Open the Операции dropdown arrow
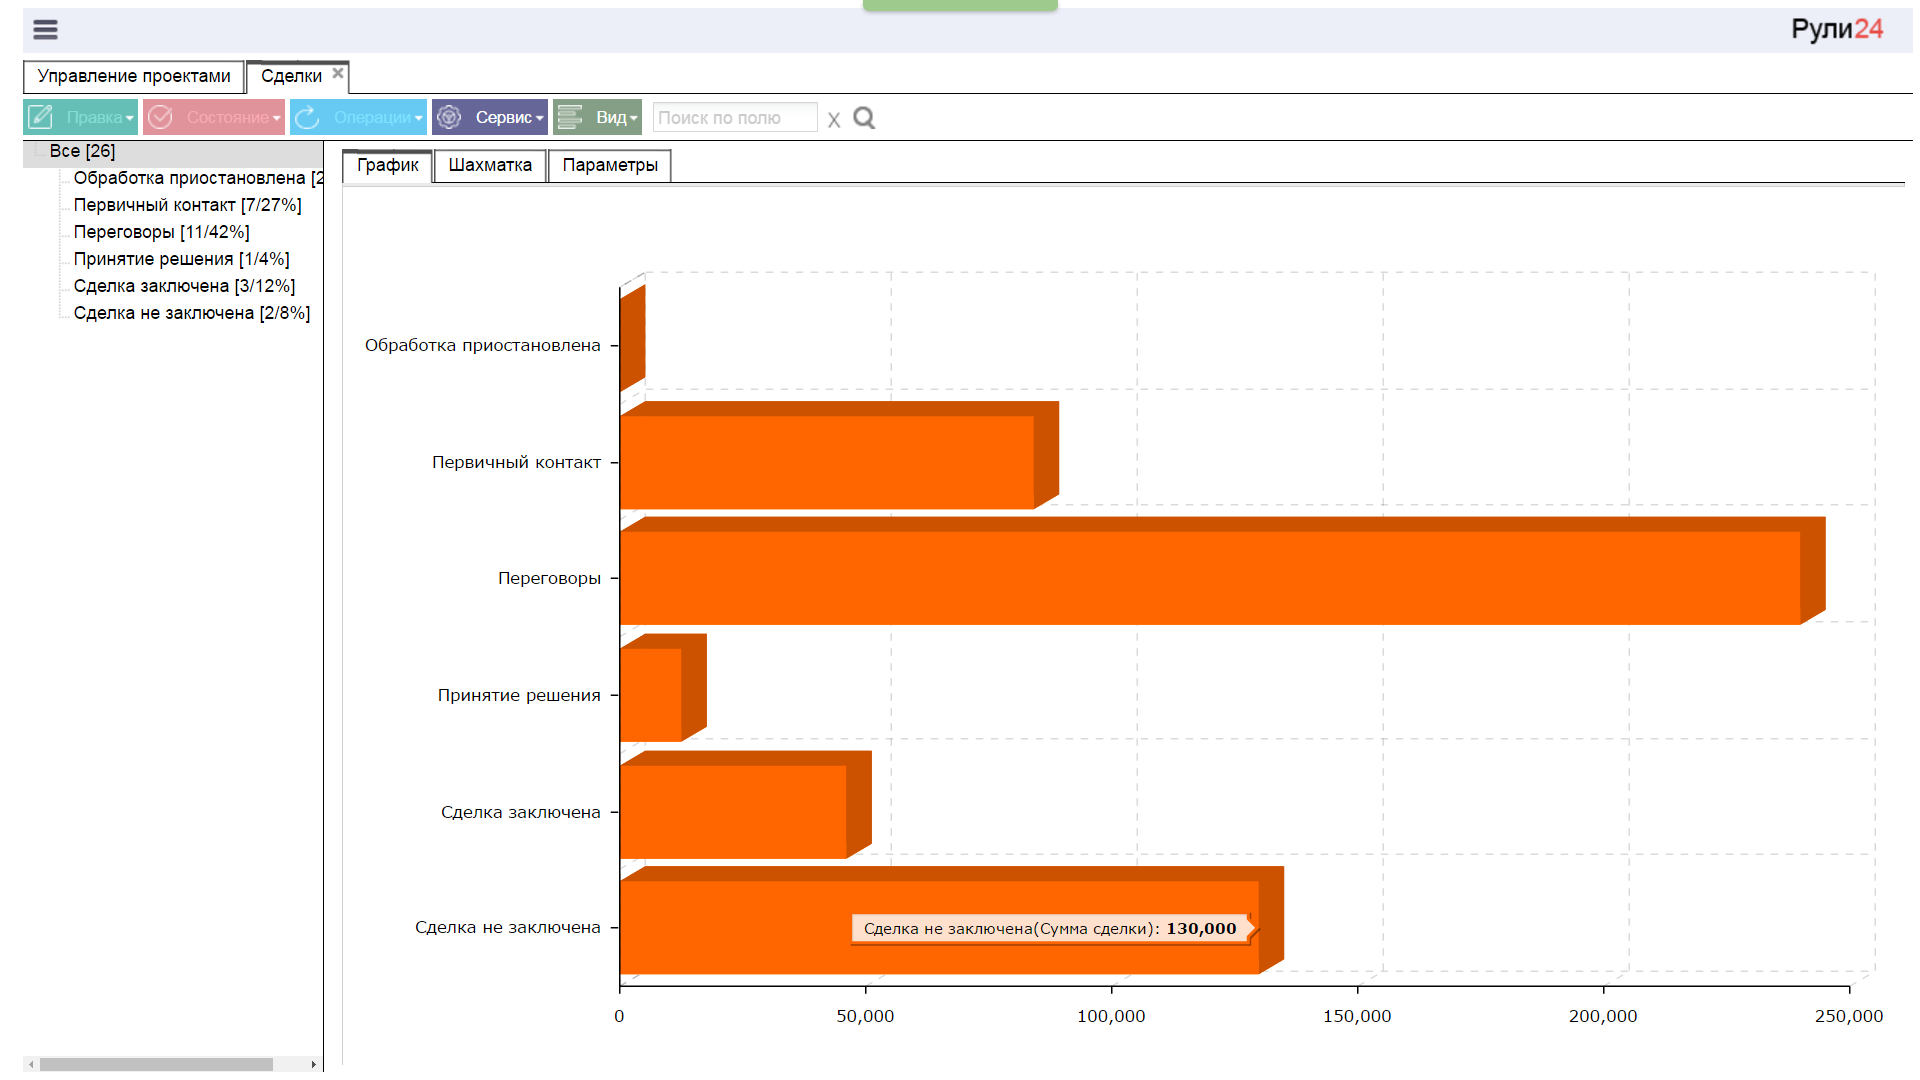Viewport: 1920px width, 1080px height. click(418, 118)
